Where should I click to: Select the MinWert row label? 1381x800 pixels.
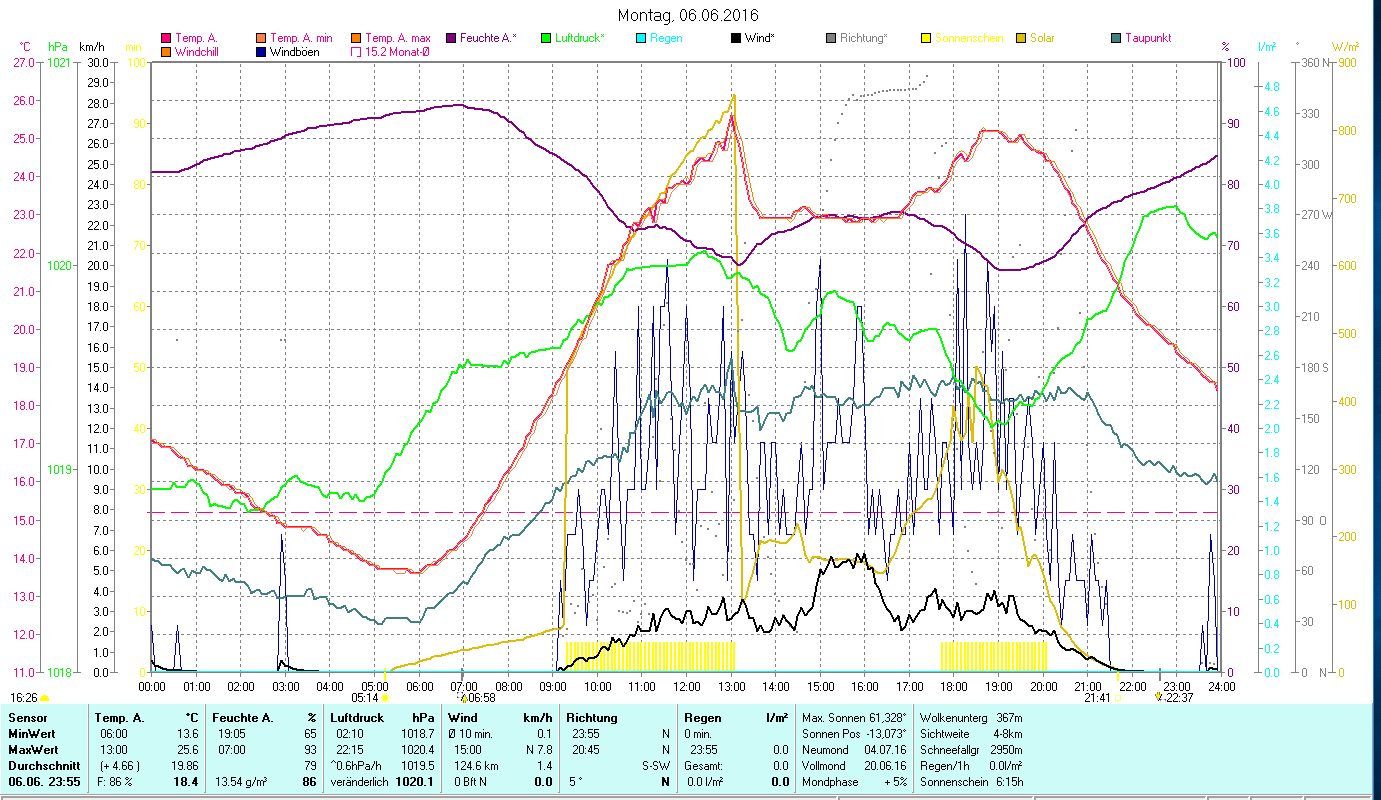click(x=32, y=733)
